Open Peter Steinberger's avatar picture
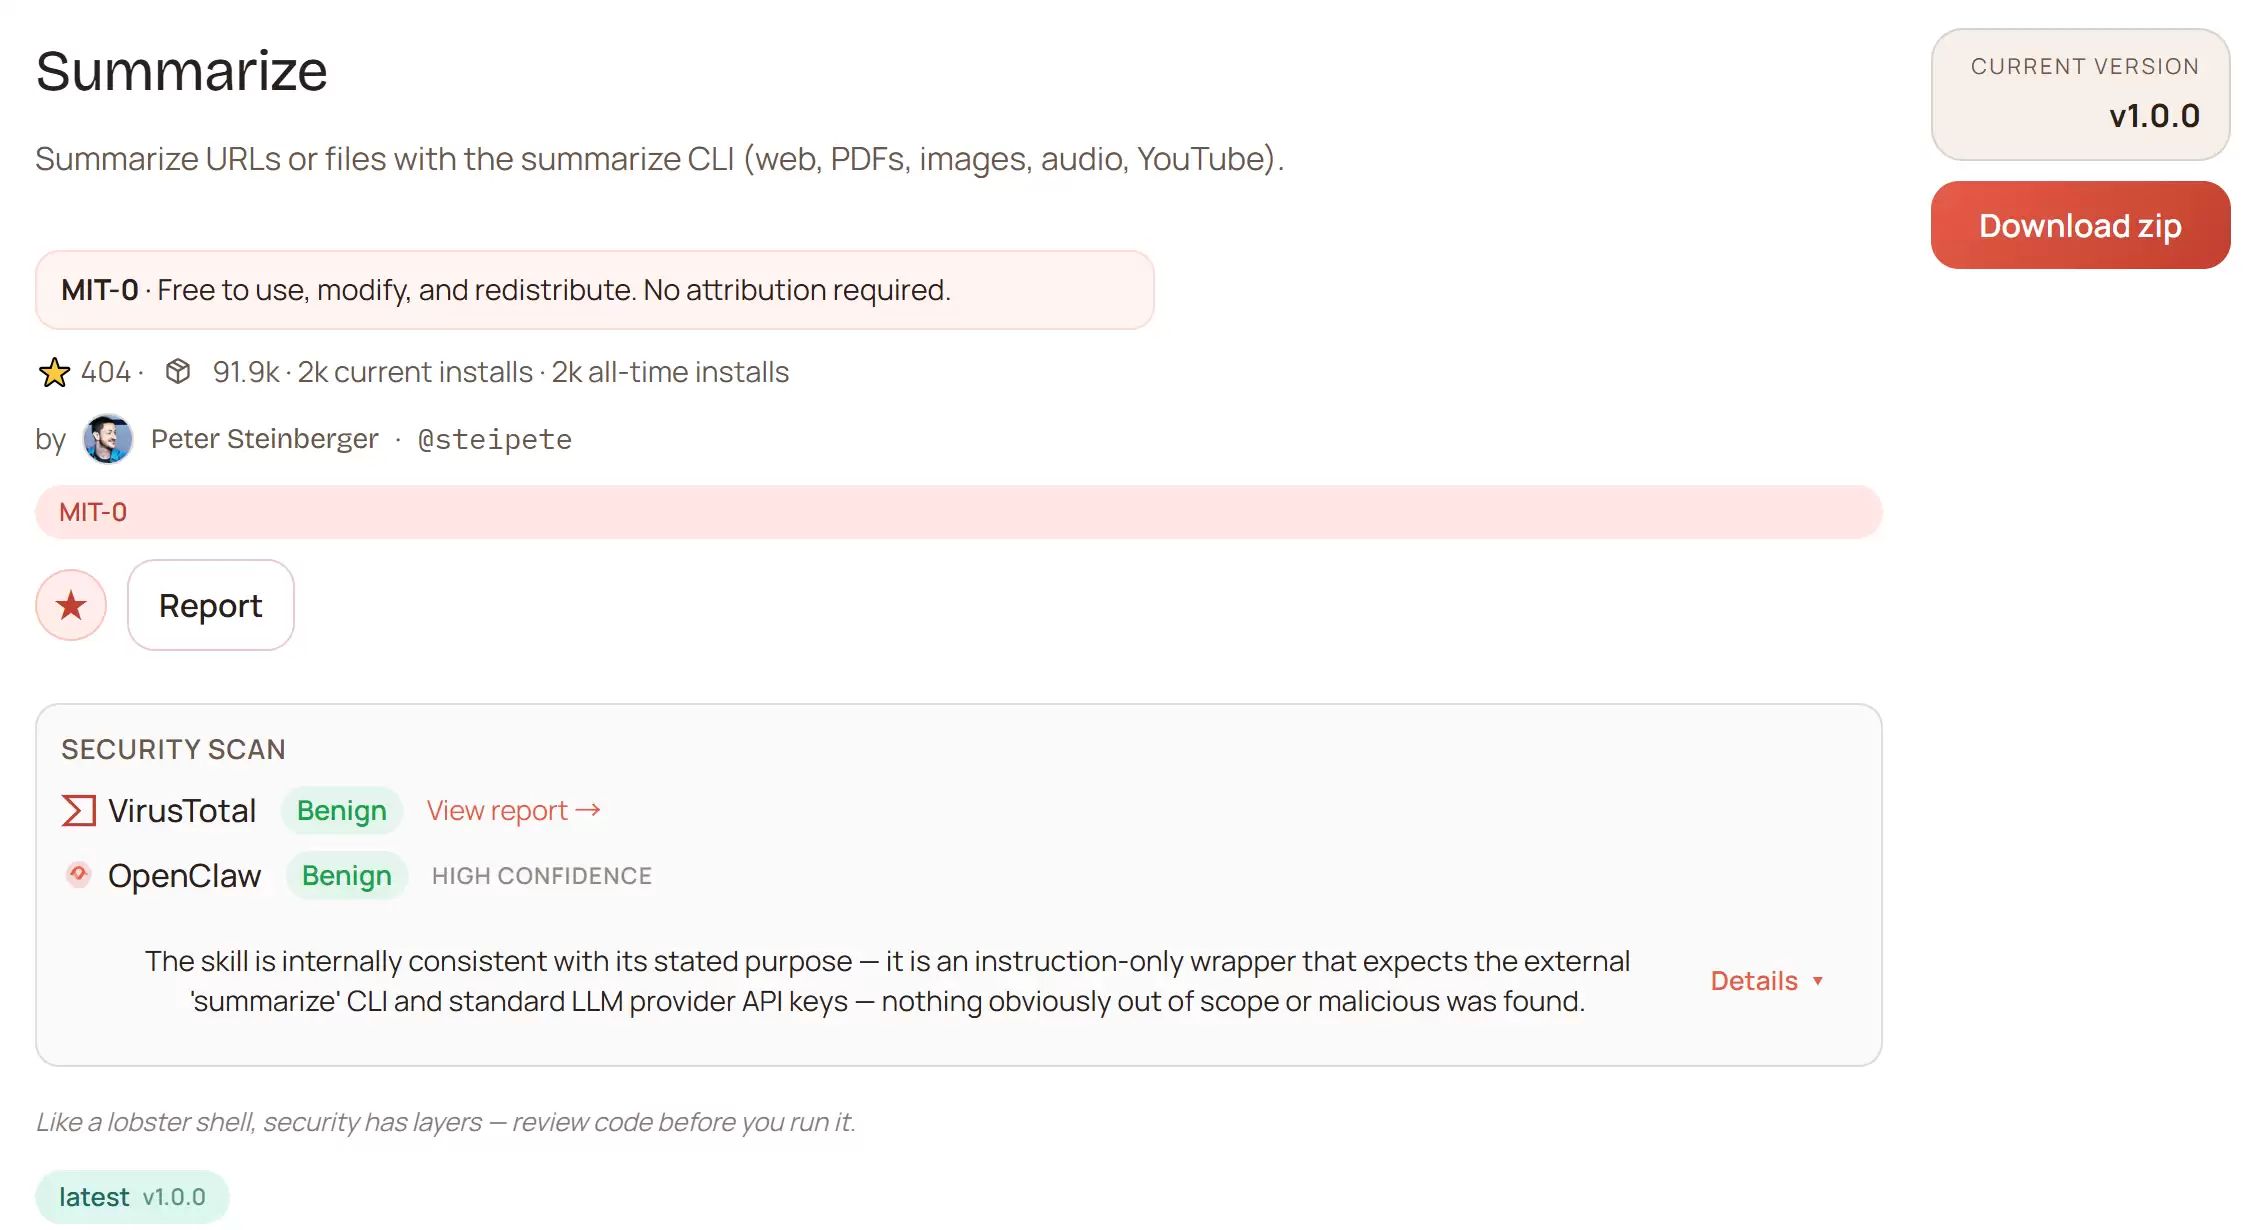This screenshot has height=1230, width=2266. coord(108,439)
